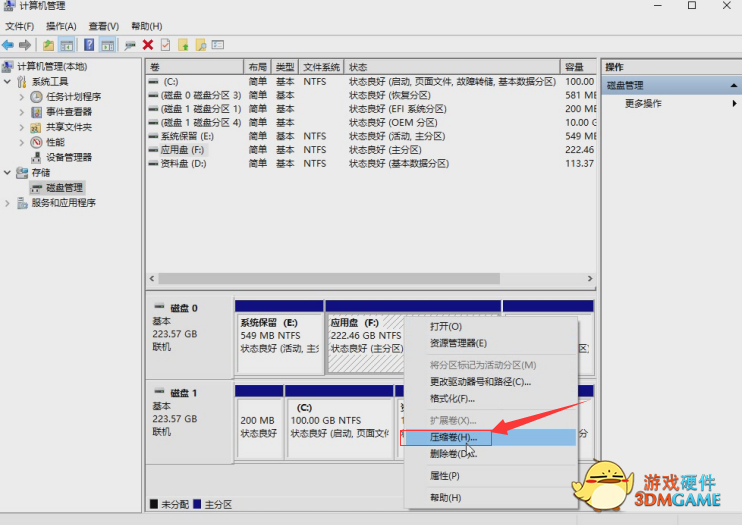This screenshot has width=742, height=525.
Task: Click the yellow folder with green arrow icon
Action: point(183,45)
